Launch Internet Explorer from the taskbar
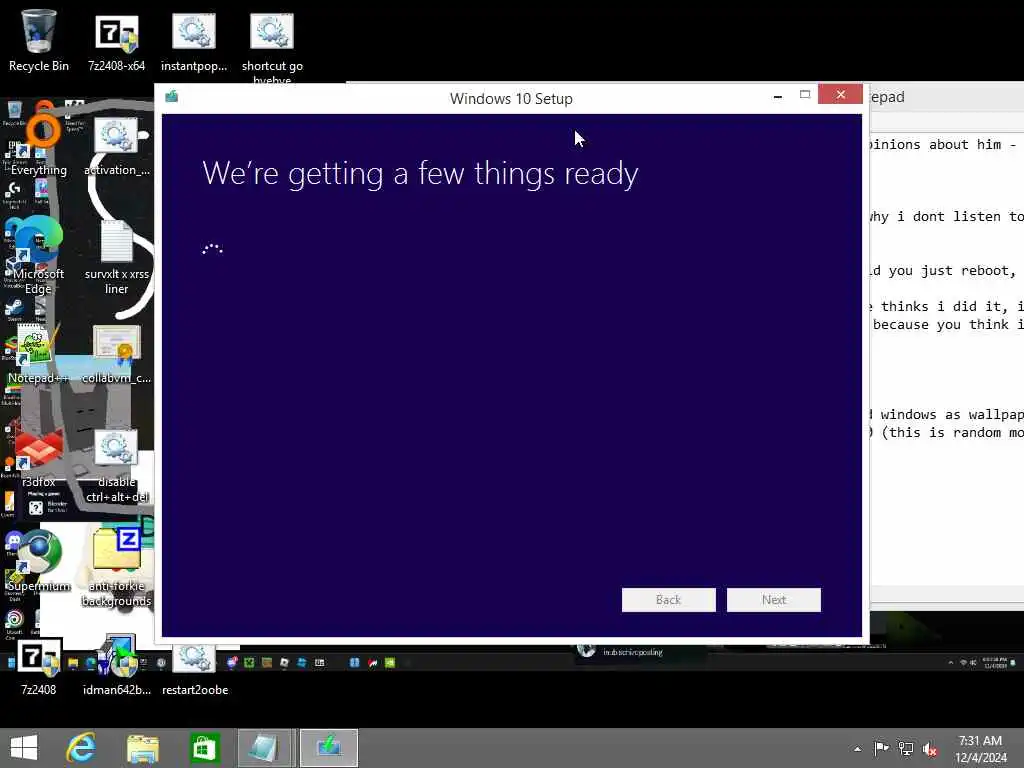Viewport: 1024px width, 768px height. [x=81, y=748]
